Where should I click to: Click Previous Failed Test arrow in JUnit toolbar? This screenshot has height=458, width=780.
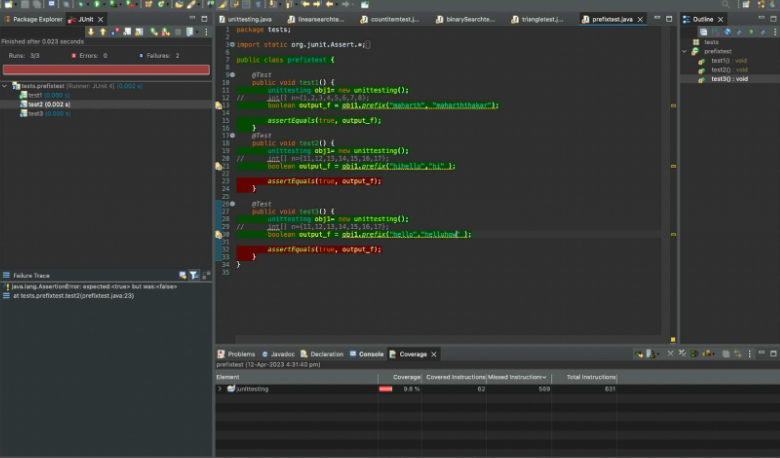click(x=103, y=32)
